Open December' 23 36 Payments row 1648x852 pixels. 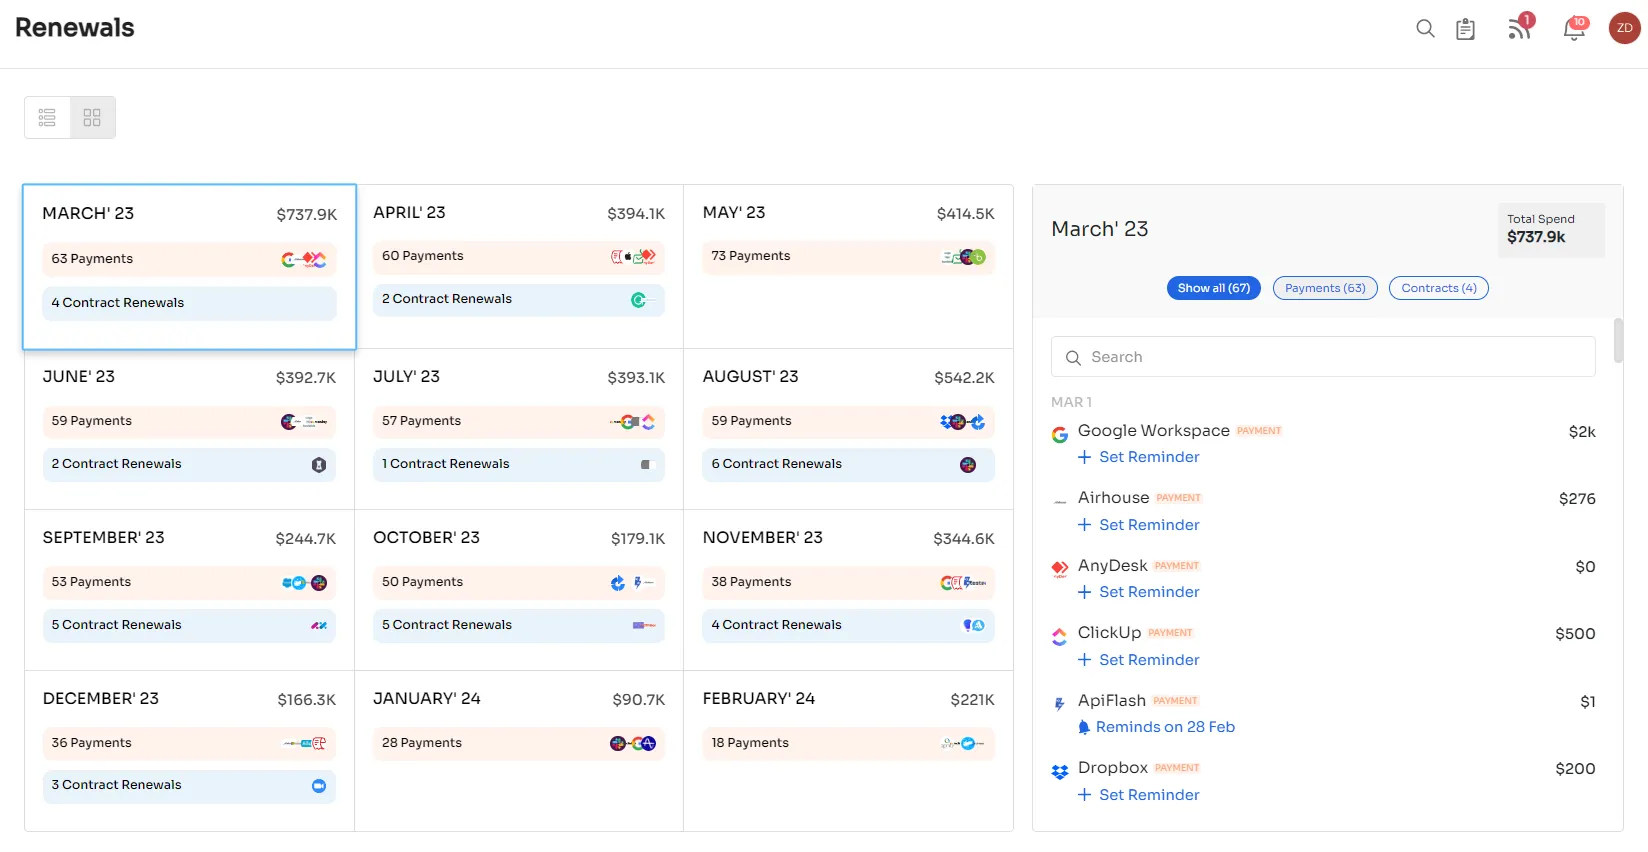189,743
